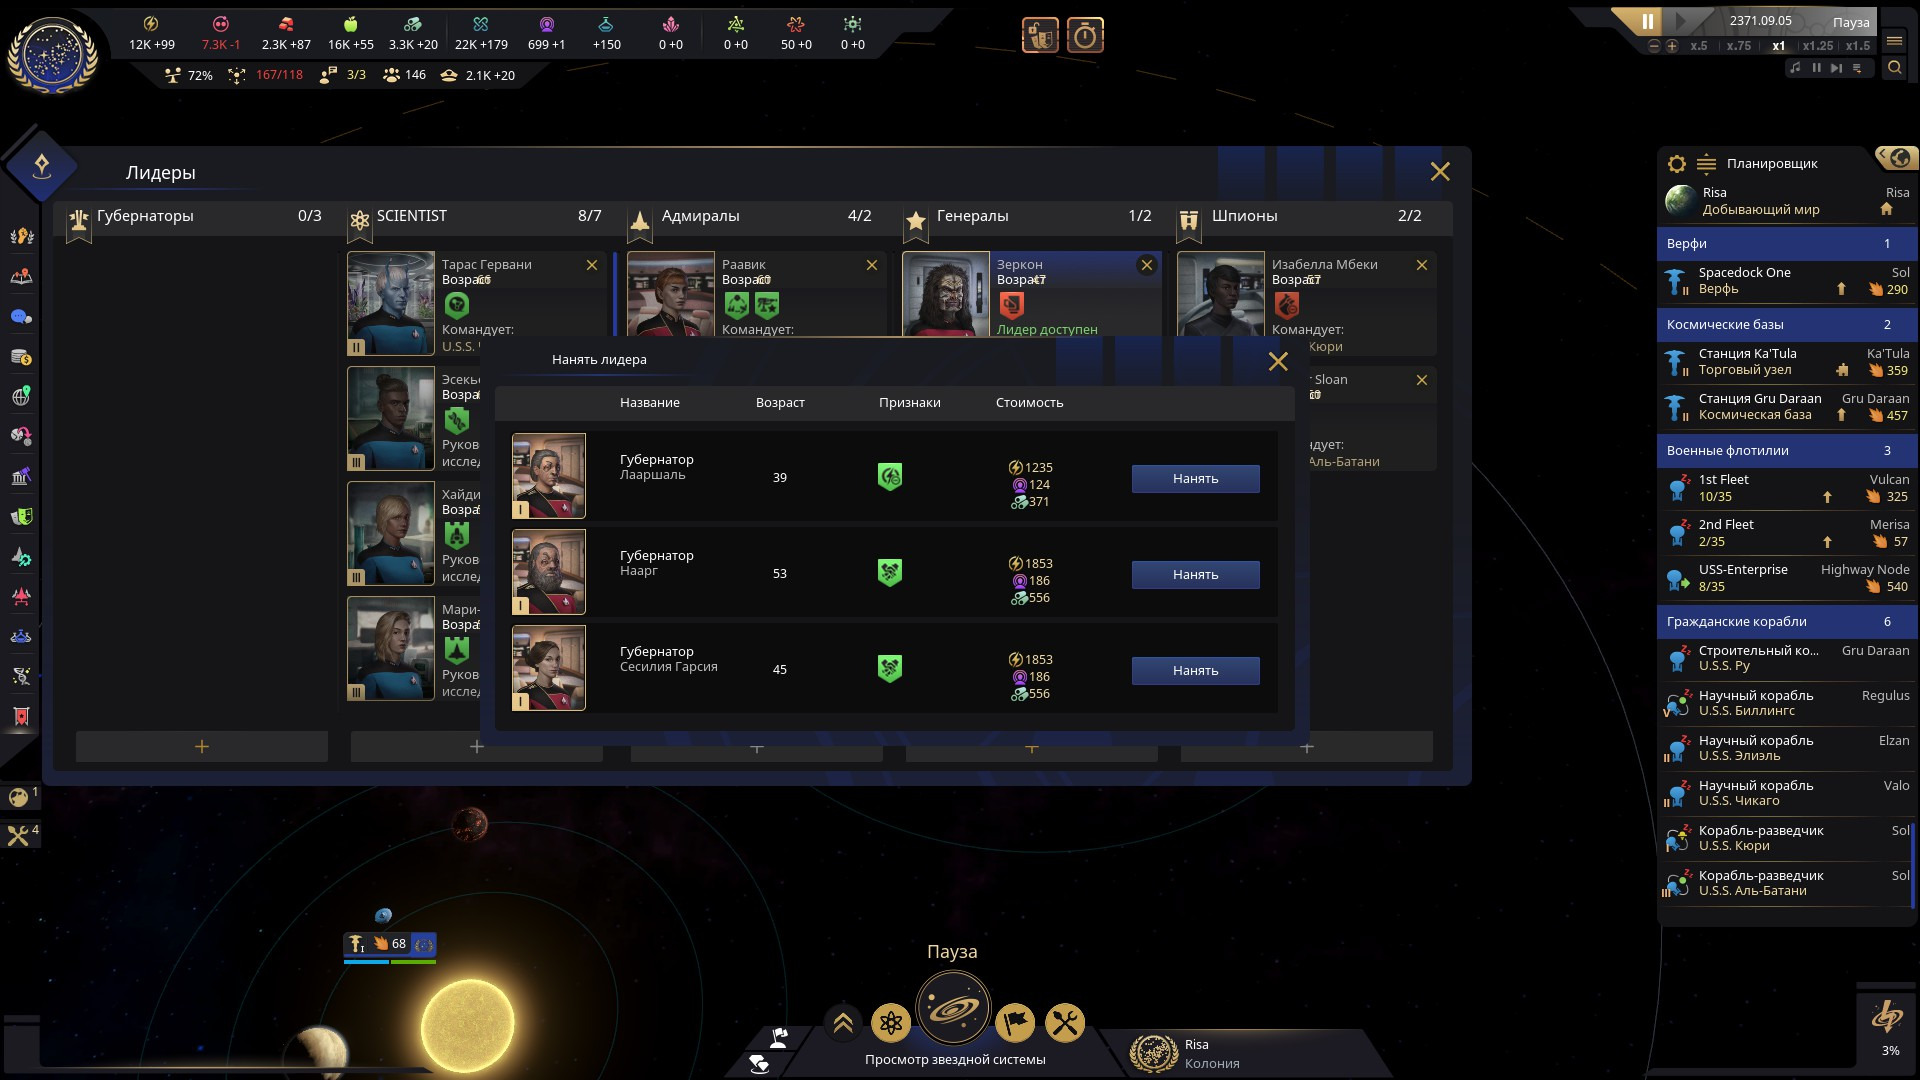Screen dimensions: 1920x1080
Task: Open the globe with map pin sidebar icon
Action: (x=21, y=396)
